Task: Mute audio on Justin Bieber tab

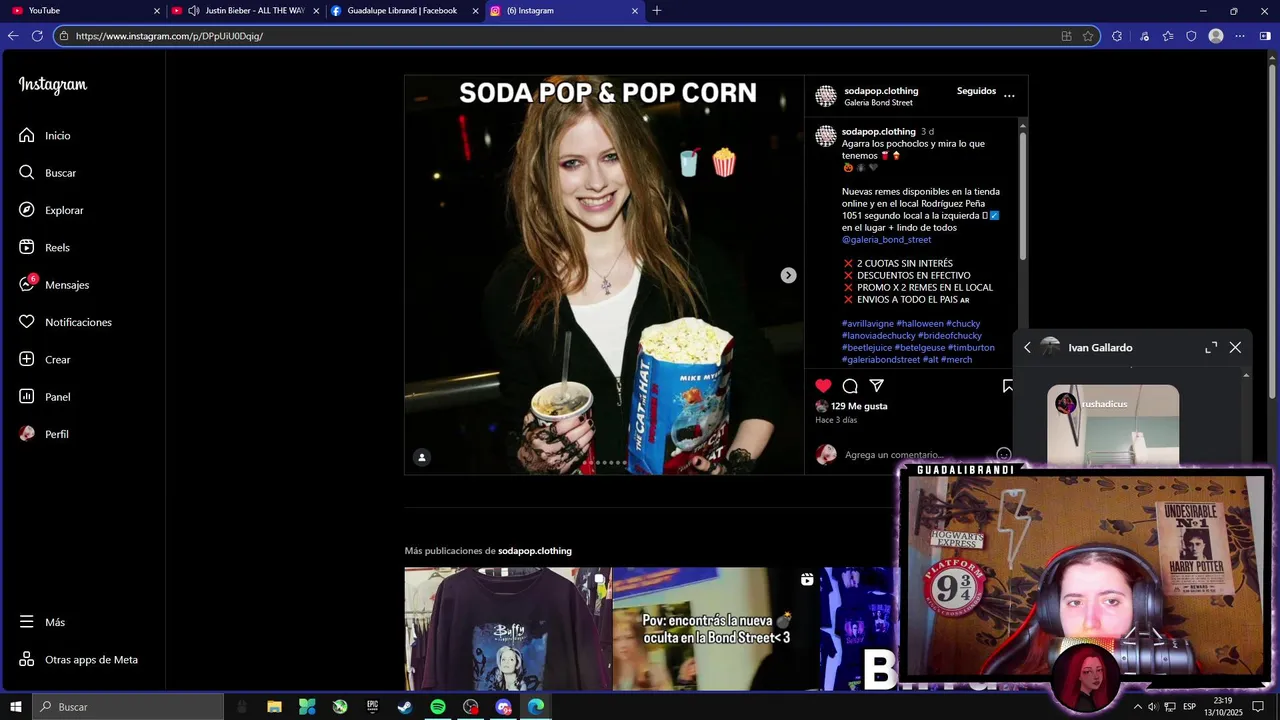Action: [193, 11]
